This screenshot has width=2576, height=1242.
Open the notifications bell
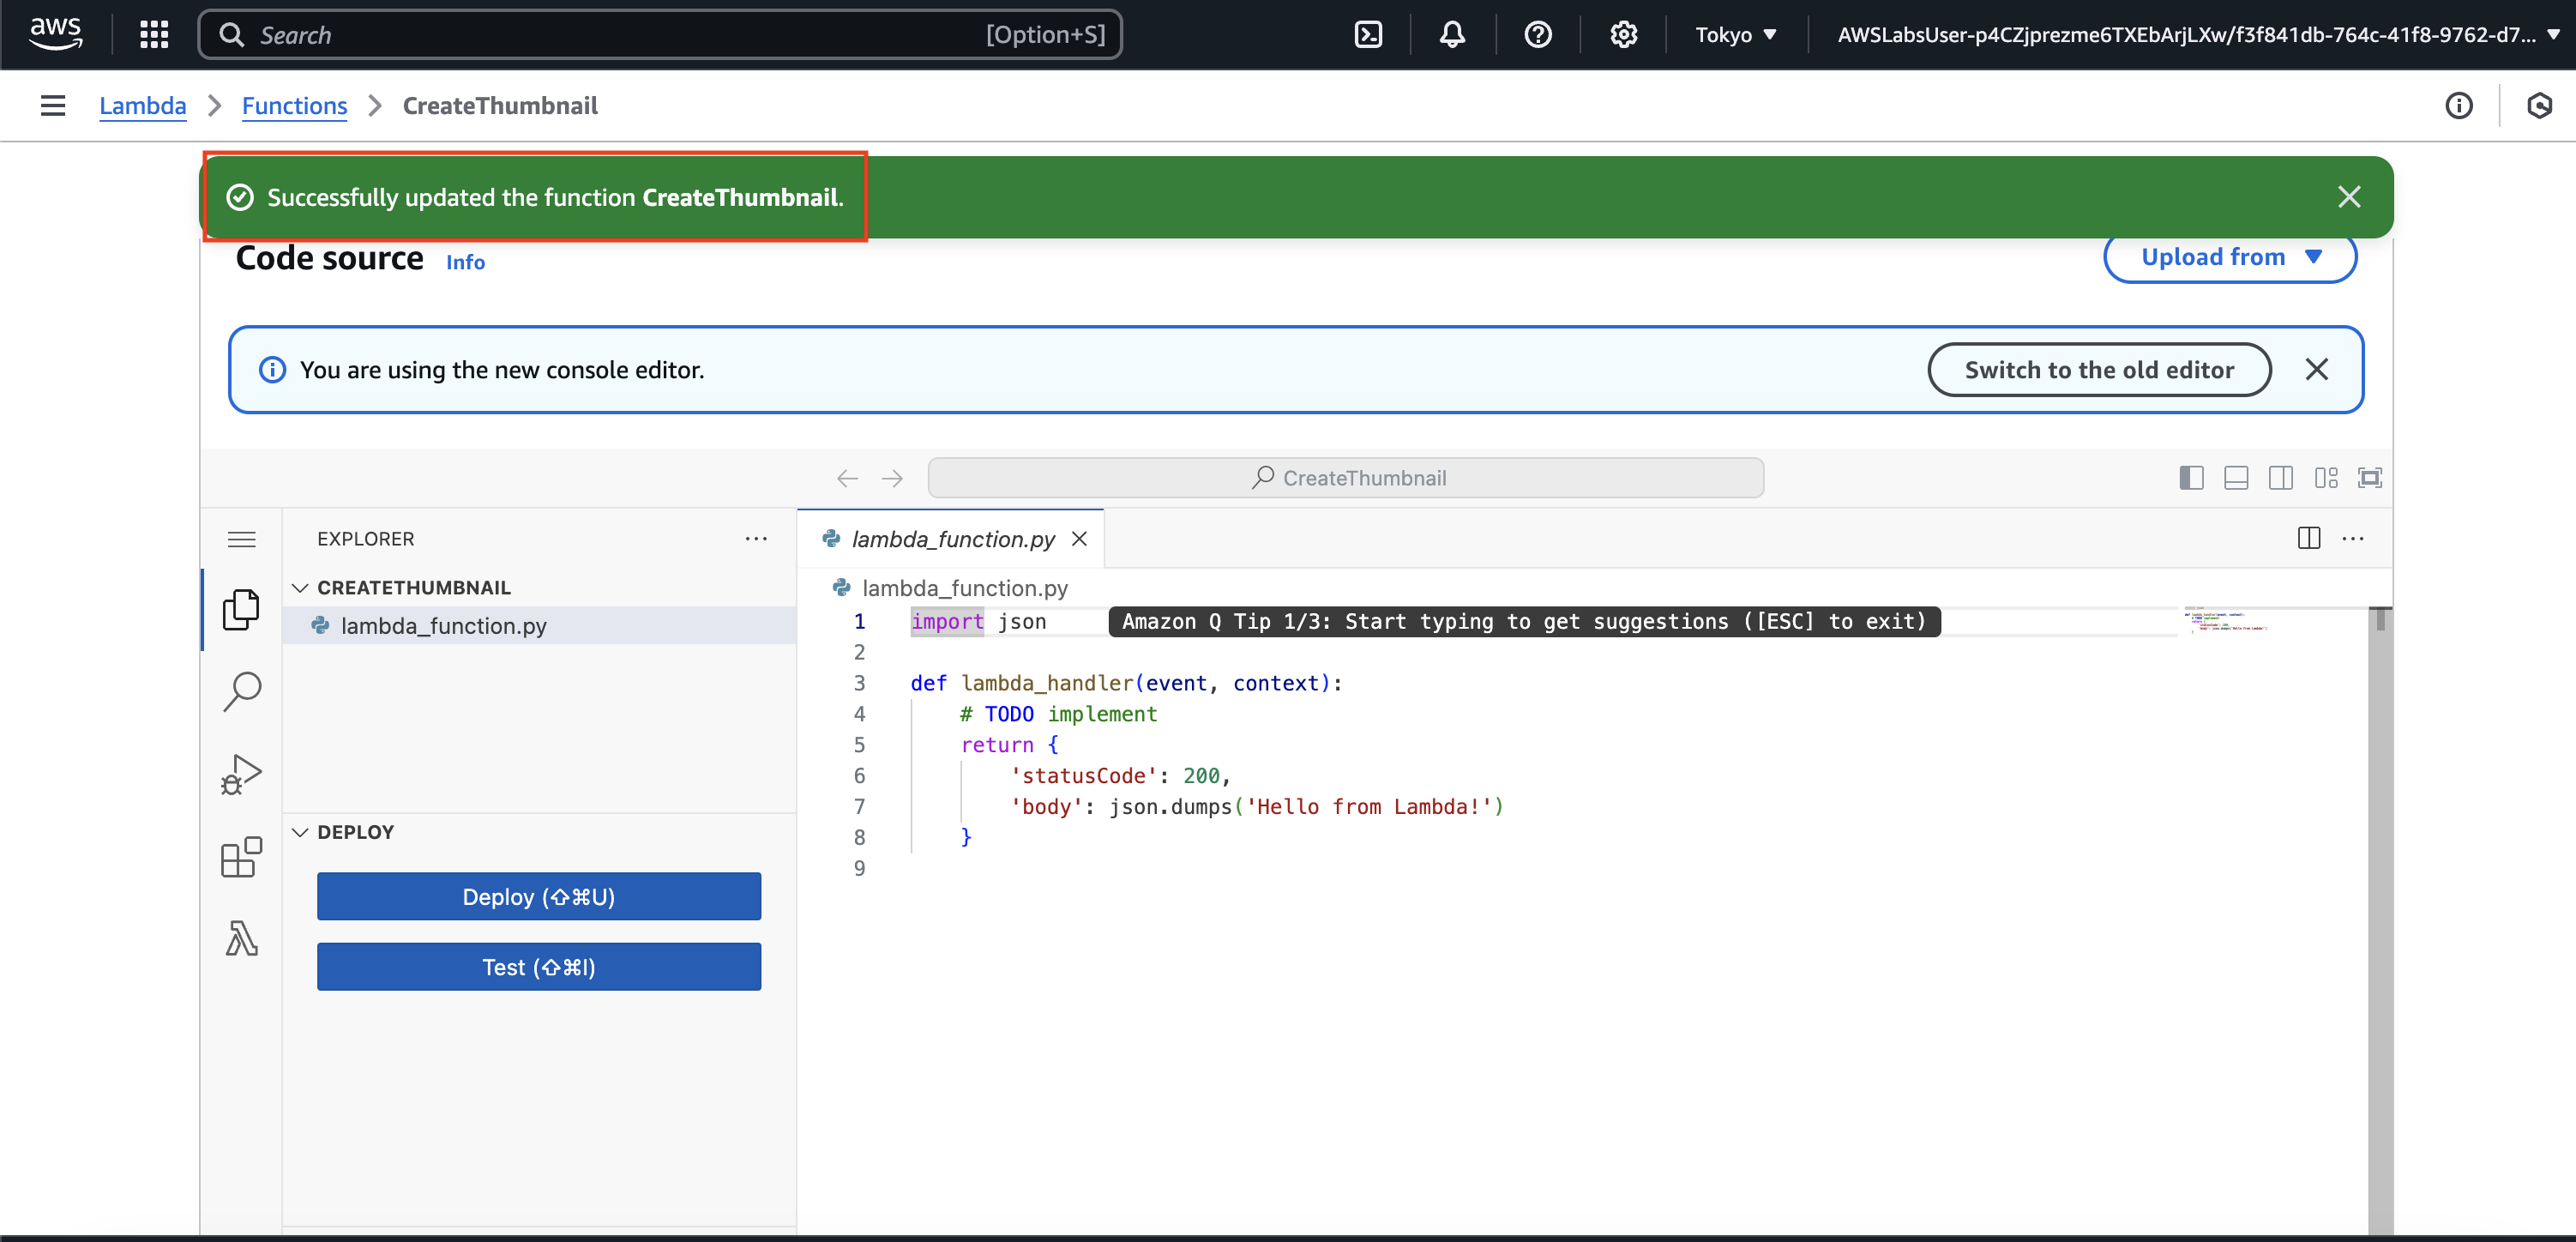point(1452,35)
